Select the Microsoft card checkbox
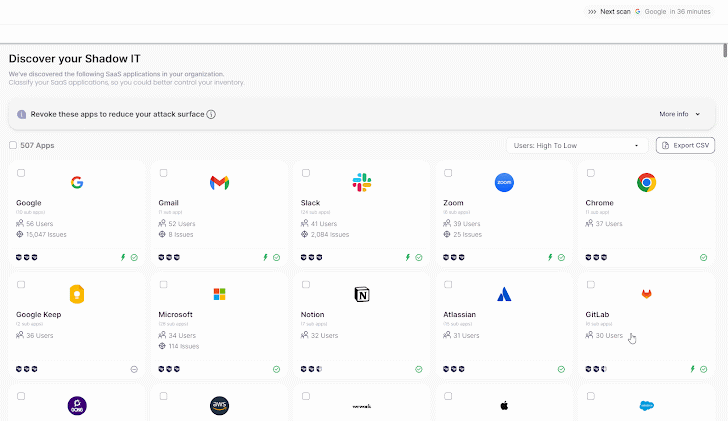 164,285
